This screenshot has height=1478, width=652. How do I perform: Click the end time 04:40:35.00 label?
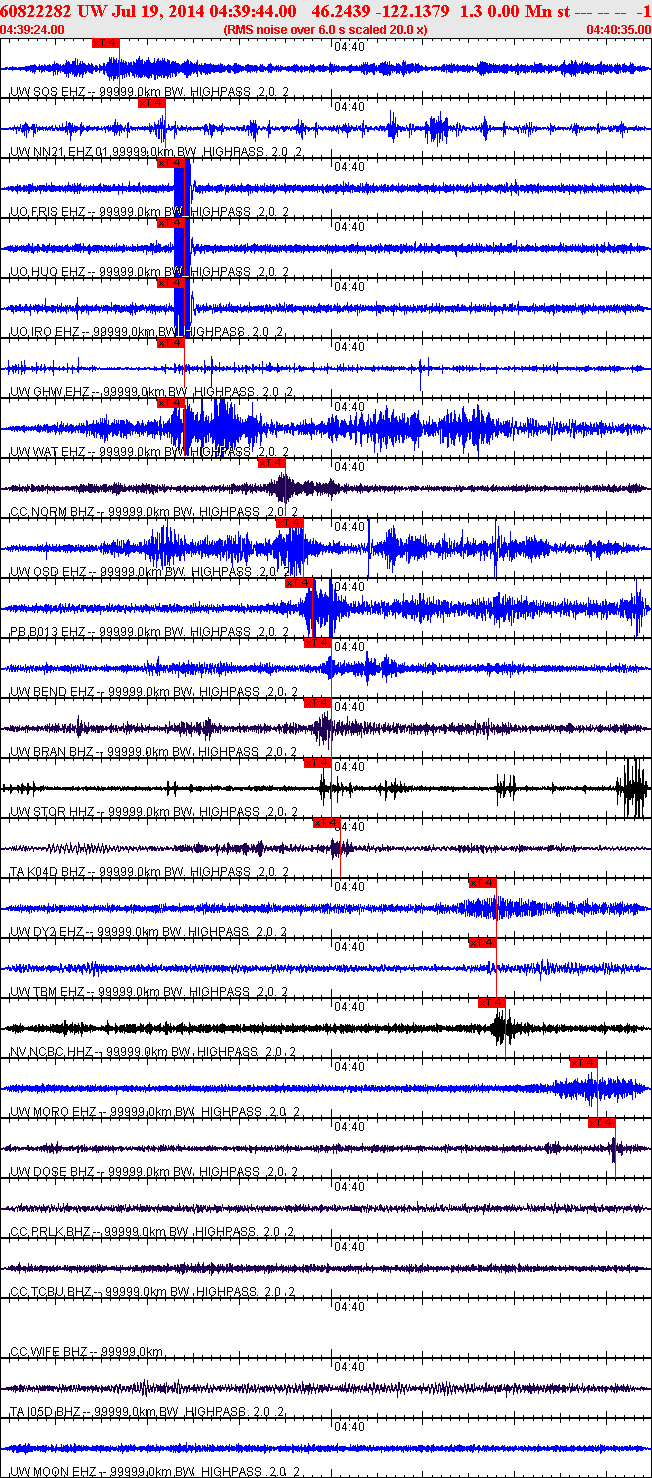pyautogui.click(x=618, y=29)
